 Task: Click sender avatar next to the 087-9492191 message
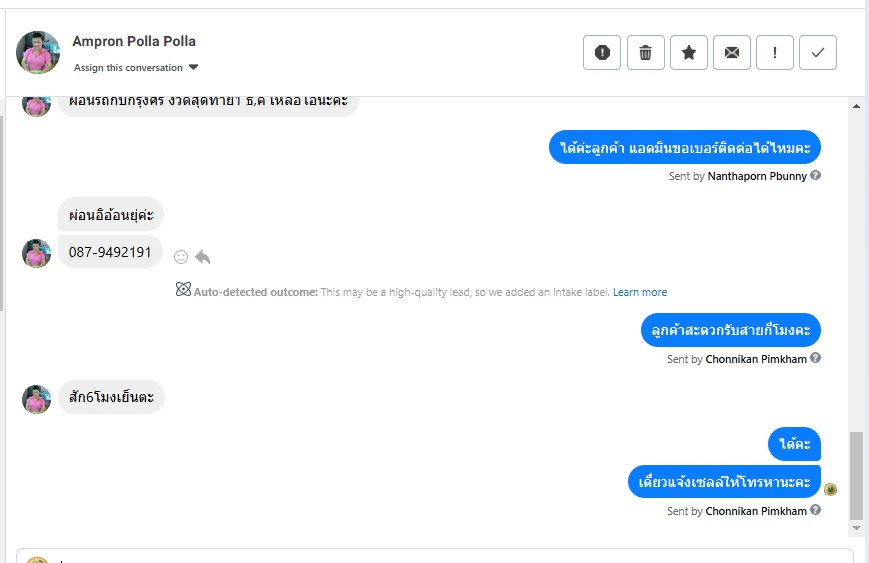tap(37, 253)
